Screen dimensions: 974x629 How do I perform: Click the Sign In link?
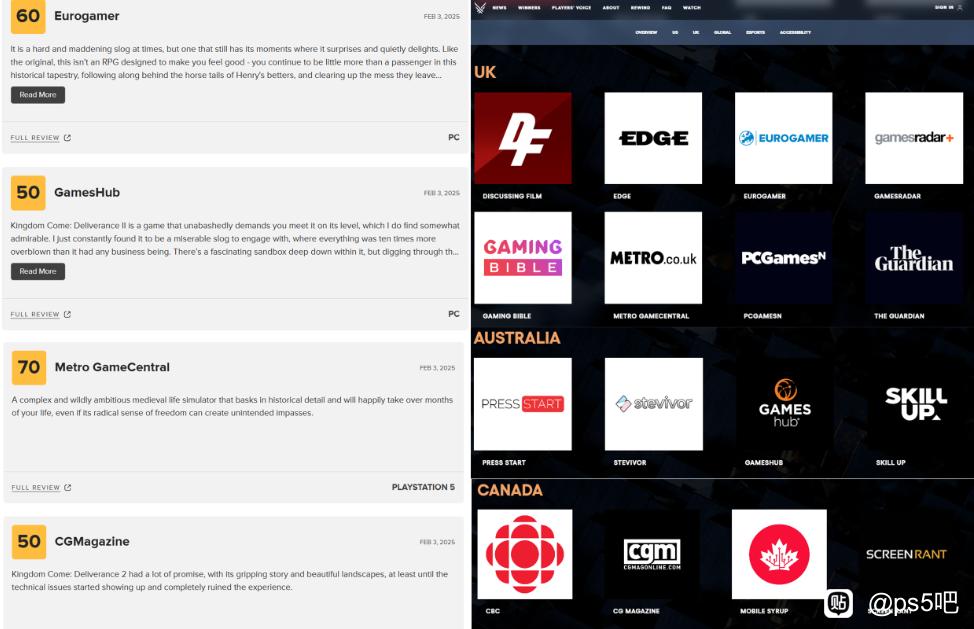pyautogui.click(x=948, y=7)
